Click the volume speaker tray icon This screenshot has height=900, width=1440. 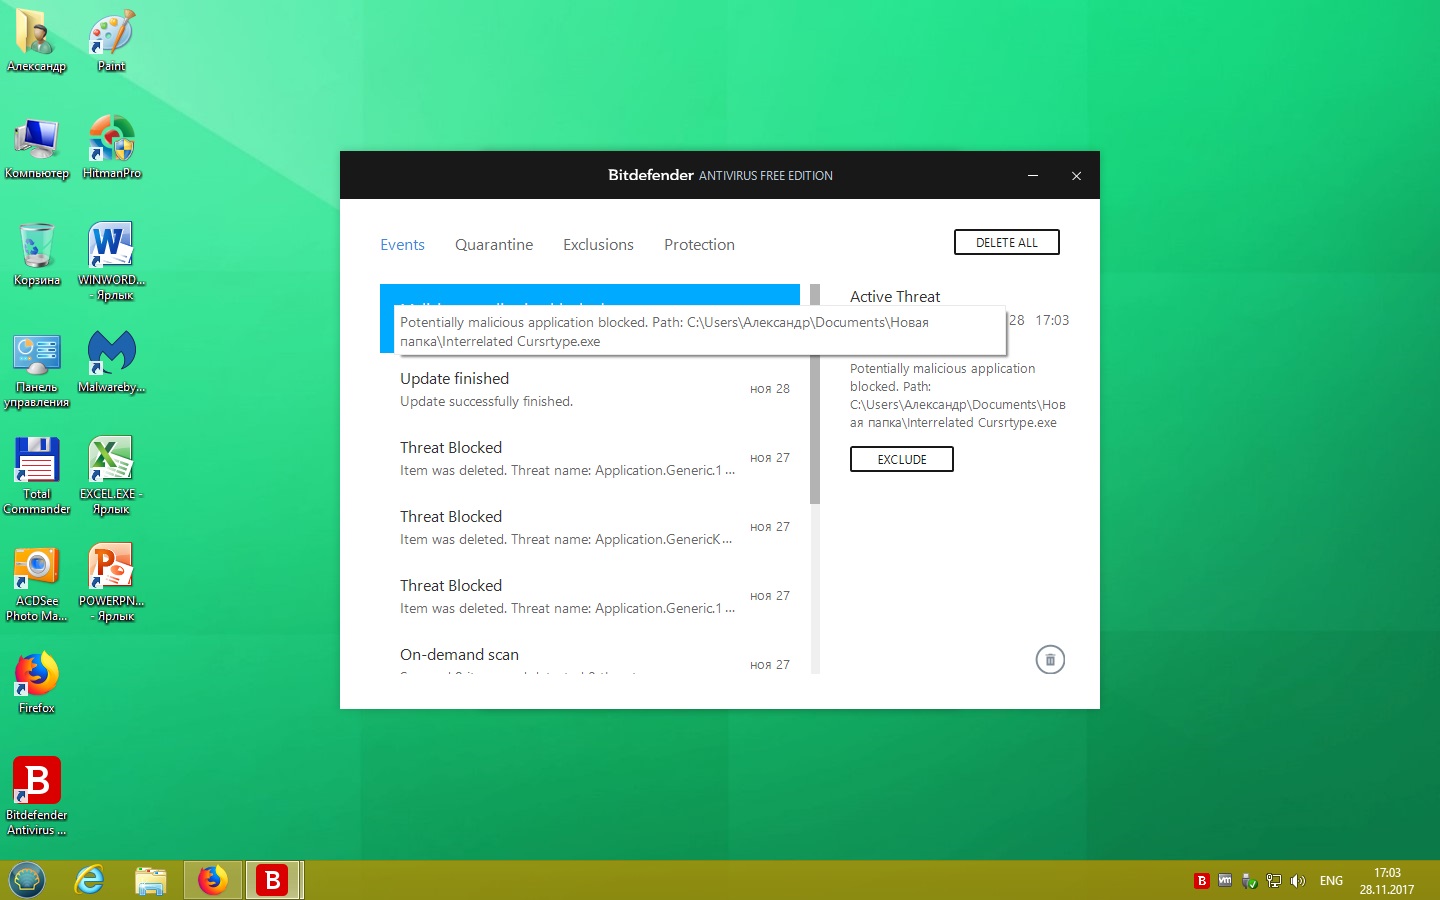pyautogui.click(x=1297, y=881)
